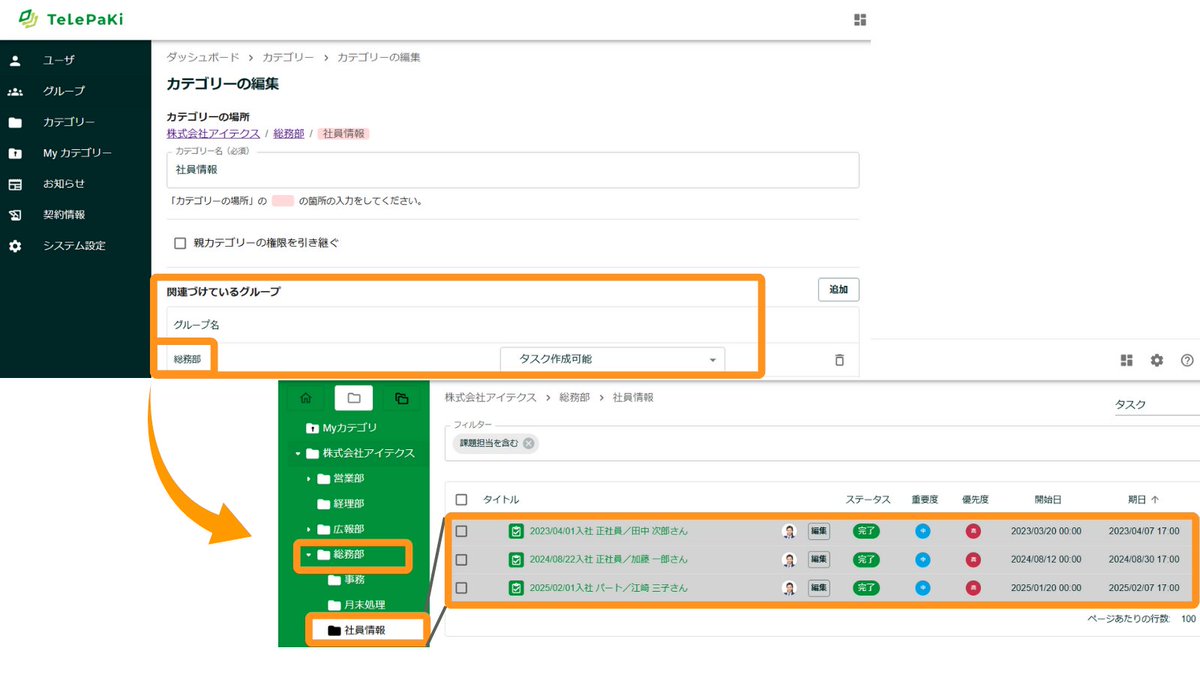Select the 月末処理 folder in tree
This screenshot has height=675, width=1200.
(x=356, y=605)
